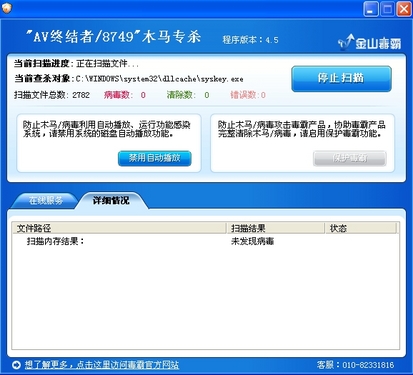The image size is (413, 375).
Task: Click the 未发现病毒 result cell
Action: click(252, 241)
